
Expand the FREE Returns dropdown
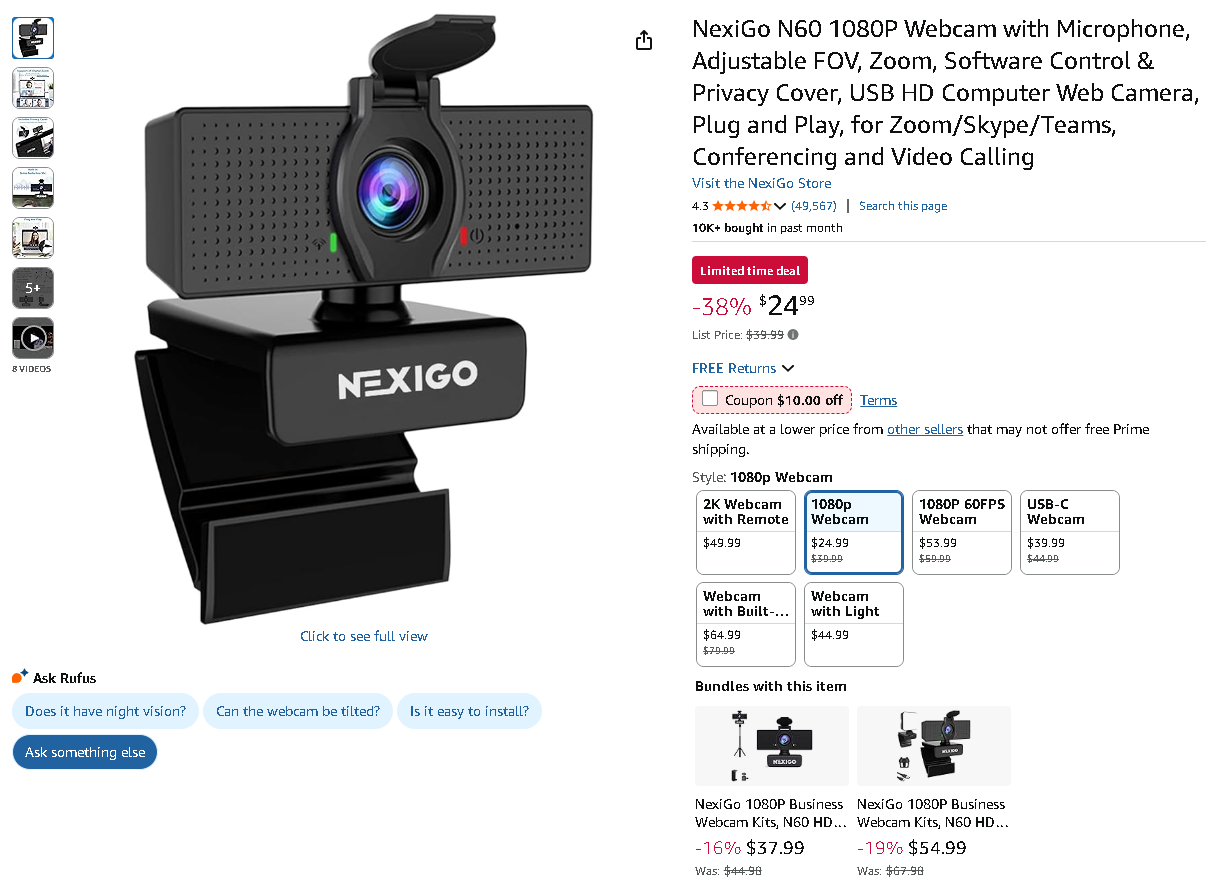(743, 368)
